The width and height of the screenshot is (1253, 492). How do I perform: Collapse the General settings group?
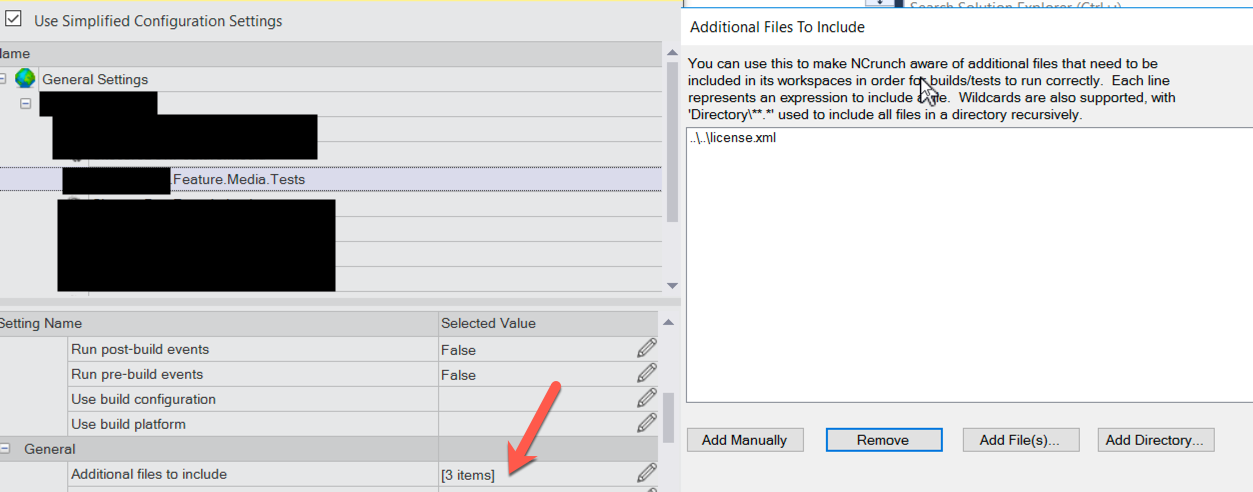(x=4, y=449)
